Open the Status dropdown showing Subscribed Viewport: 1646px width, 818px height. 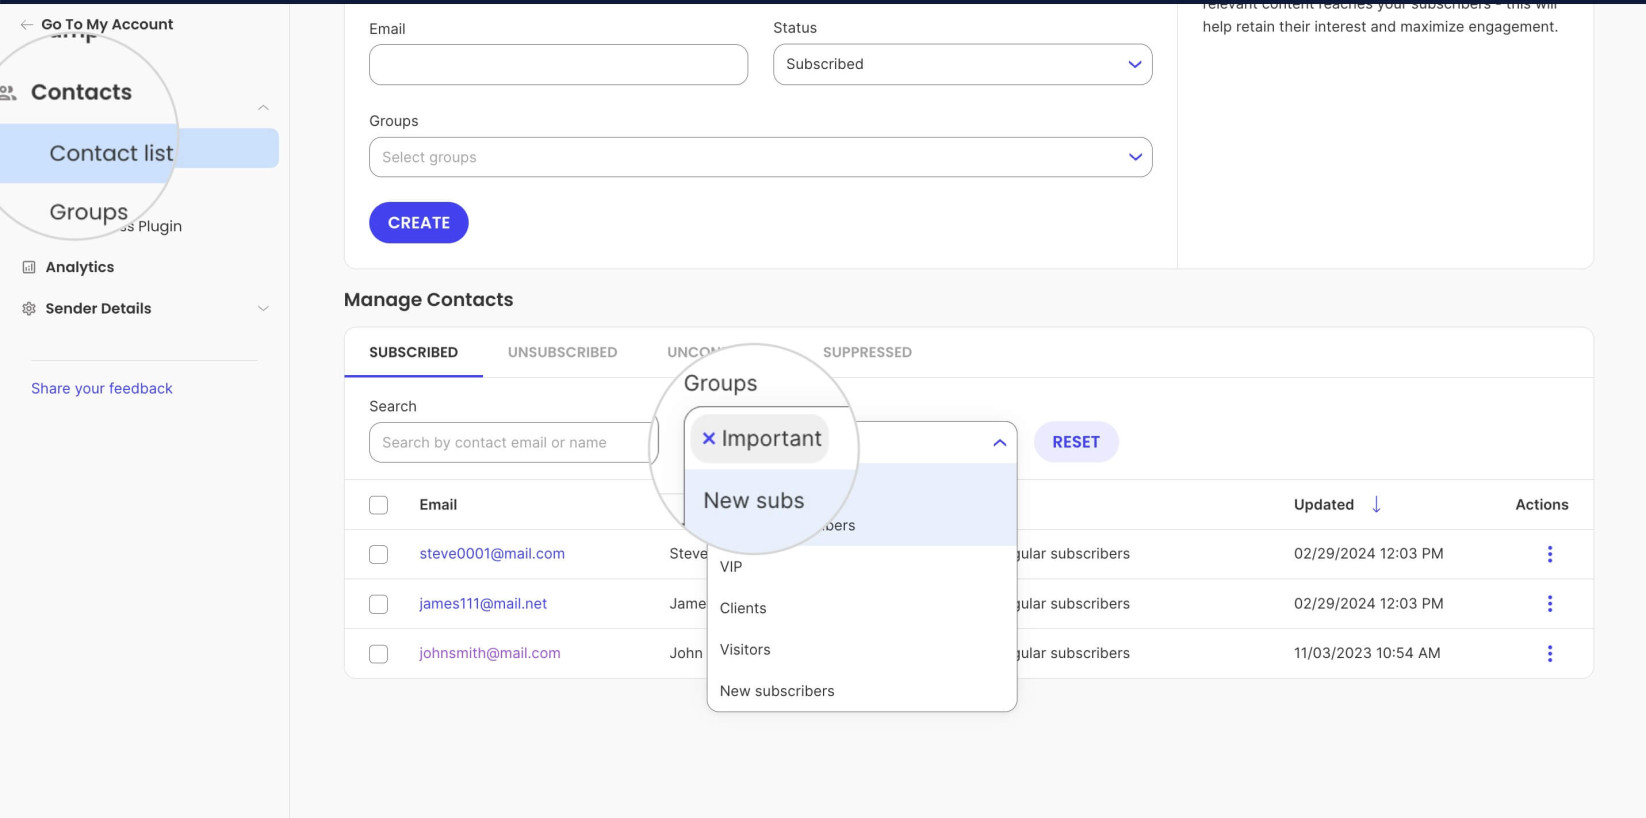click(x=962, y=64)
